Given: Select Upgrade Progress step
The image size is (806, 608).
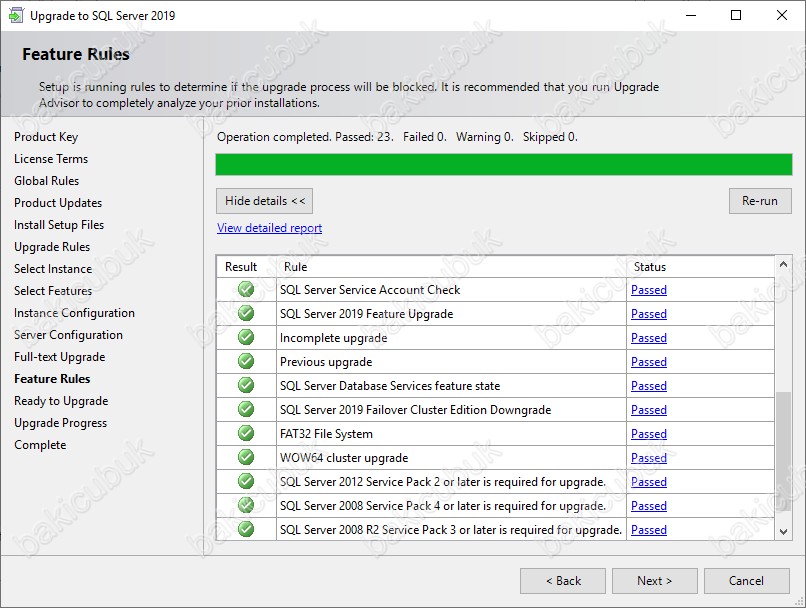Looking at the screenshot, I should pyautogui.click(x=61, y=423).
